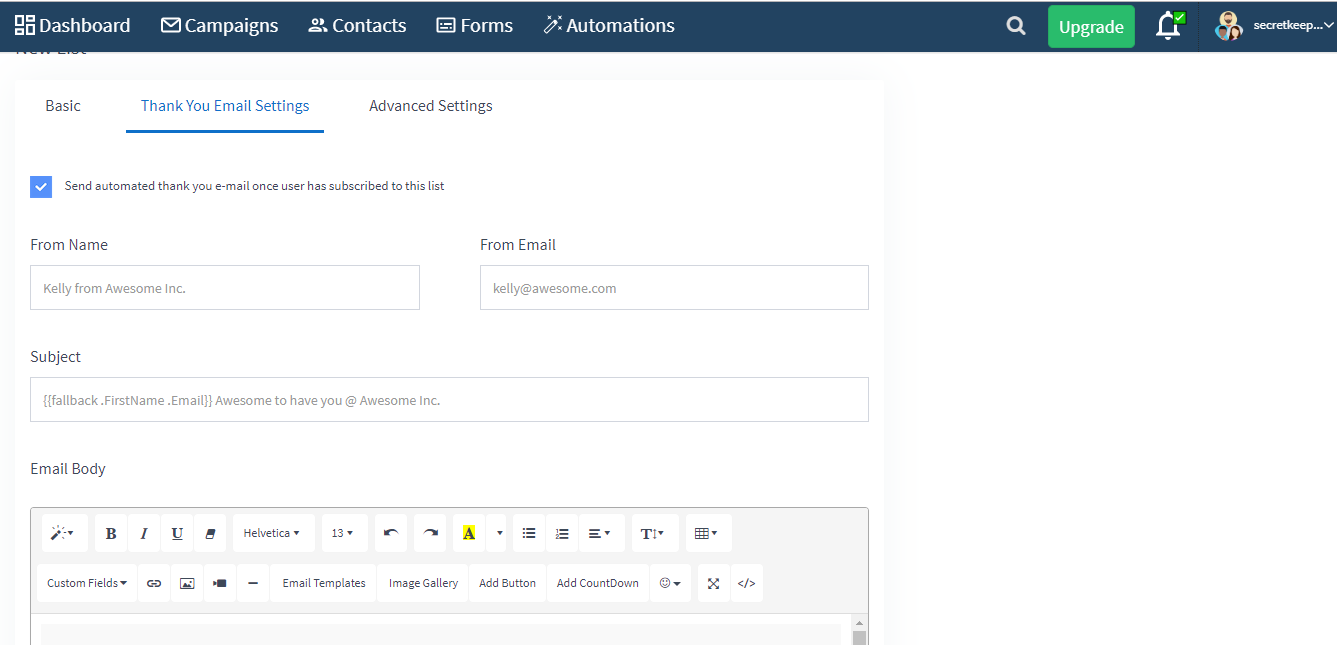Open the Image Gallery
This screenshot has width=1337, height=645.
(423, 583)
